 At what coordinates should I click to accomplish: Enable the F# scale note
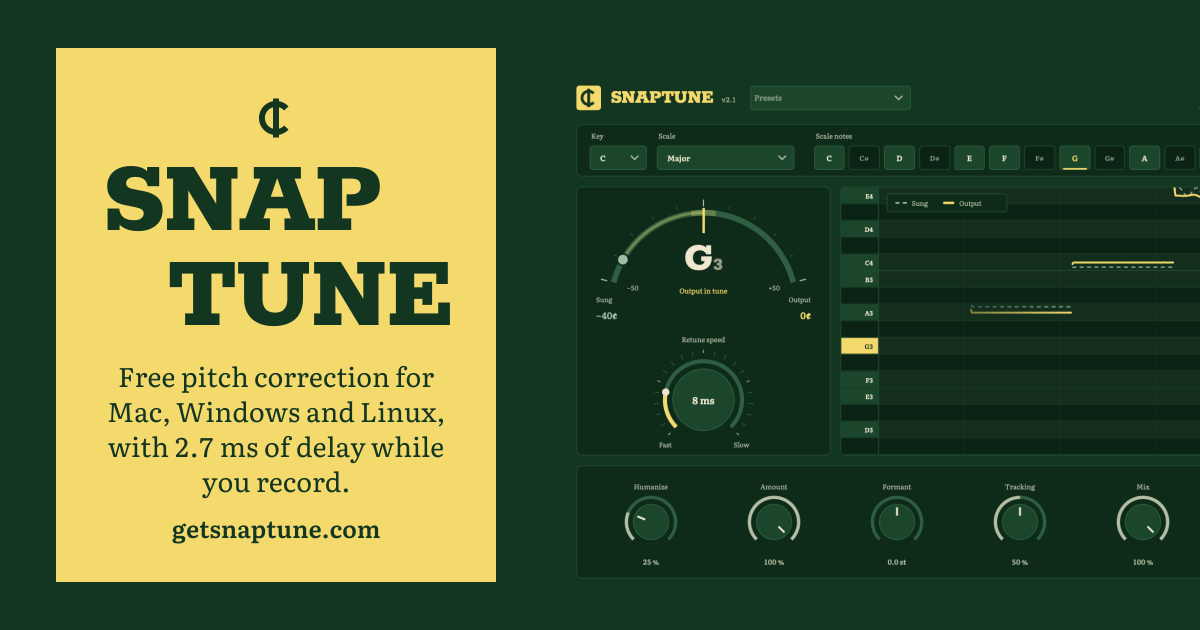(x=1039, y=158)
